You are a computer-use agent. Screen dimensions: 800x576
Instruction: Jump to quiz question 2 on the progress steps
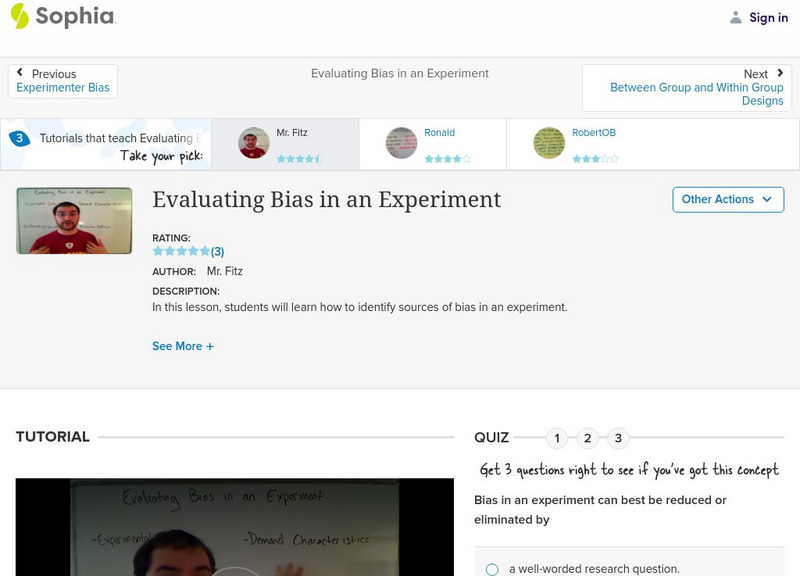click(x=588, y=437)
